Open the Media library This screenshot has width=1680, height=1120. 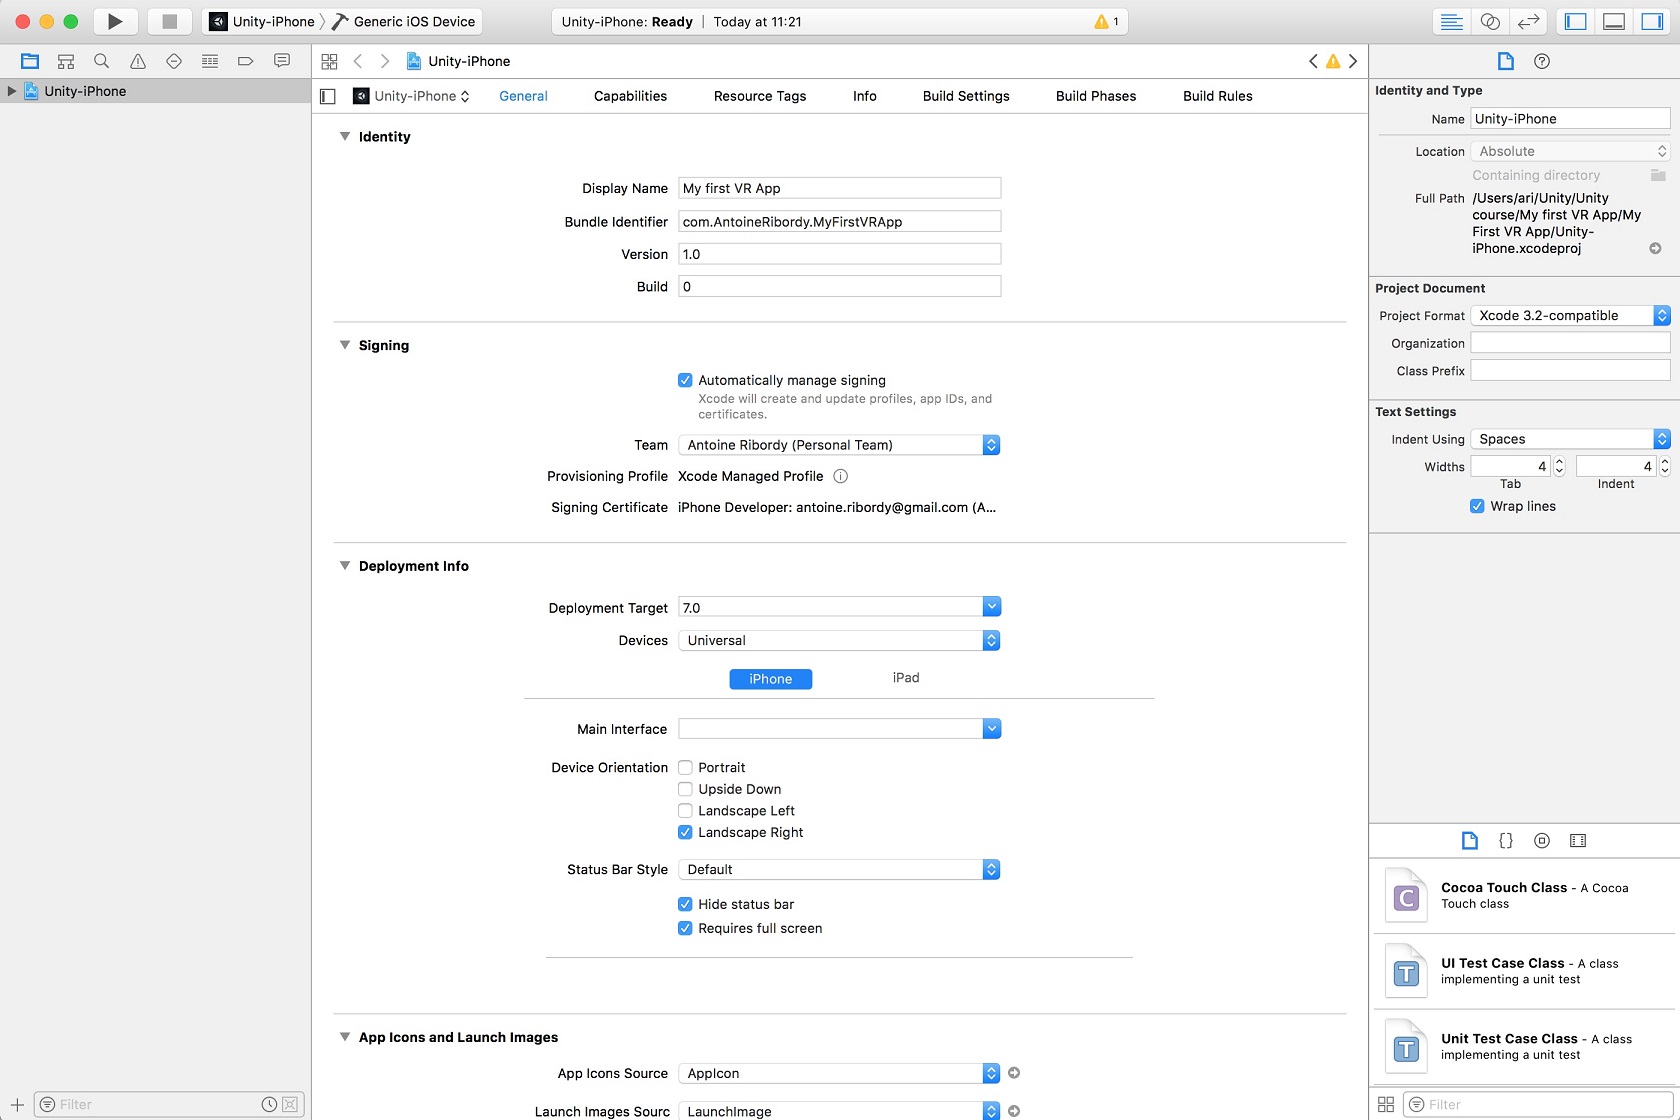pyautogui.click(x=1578, y=841)
